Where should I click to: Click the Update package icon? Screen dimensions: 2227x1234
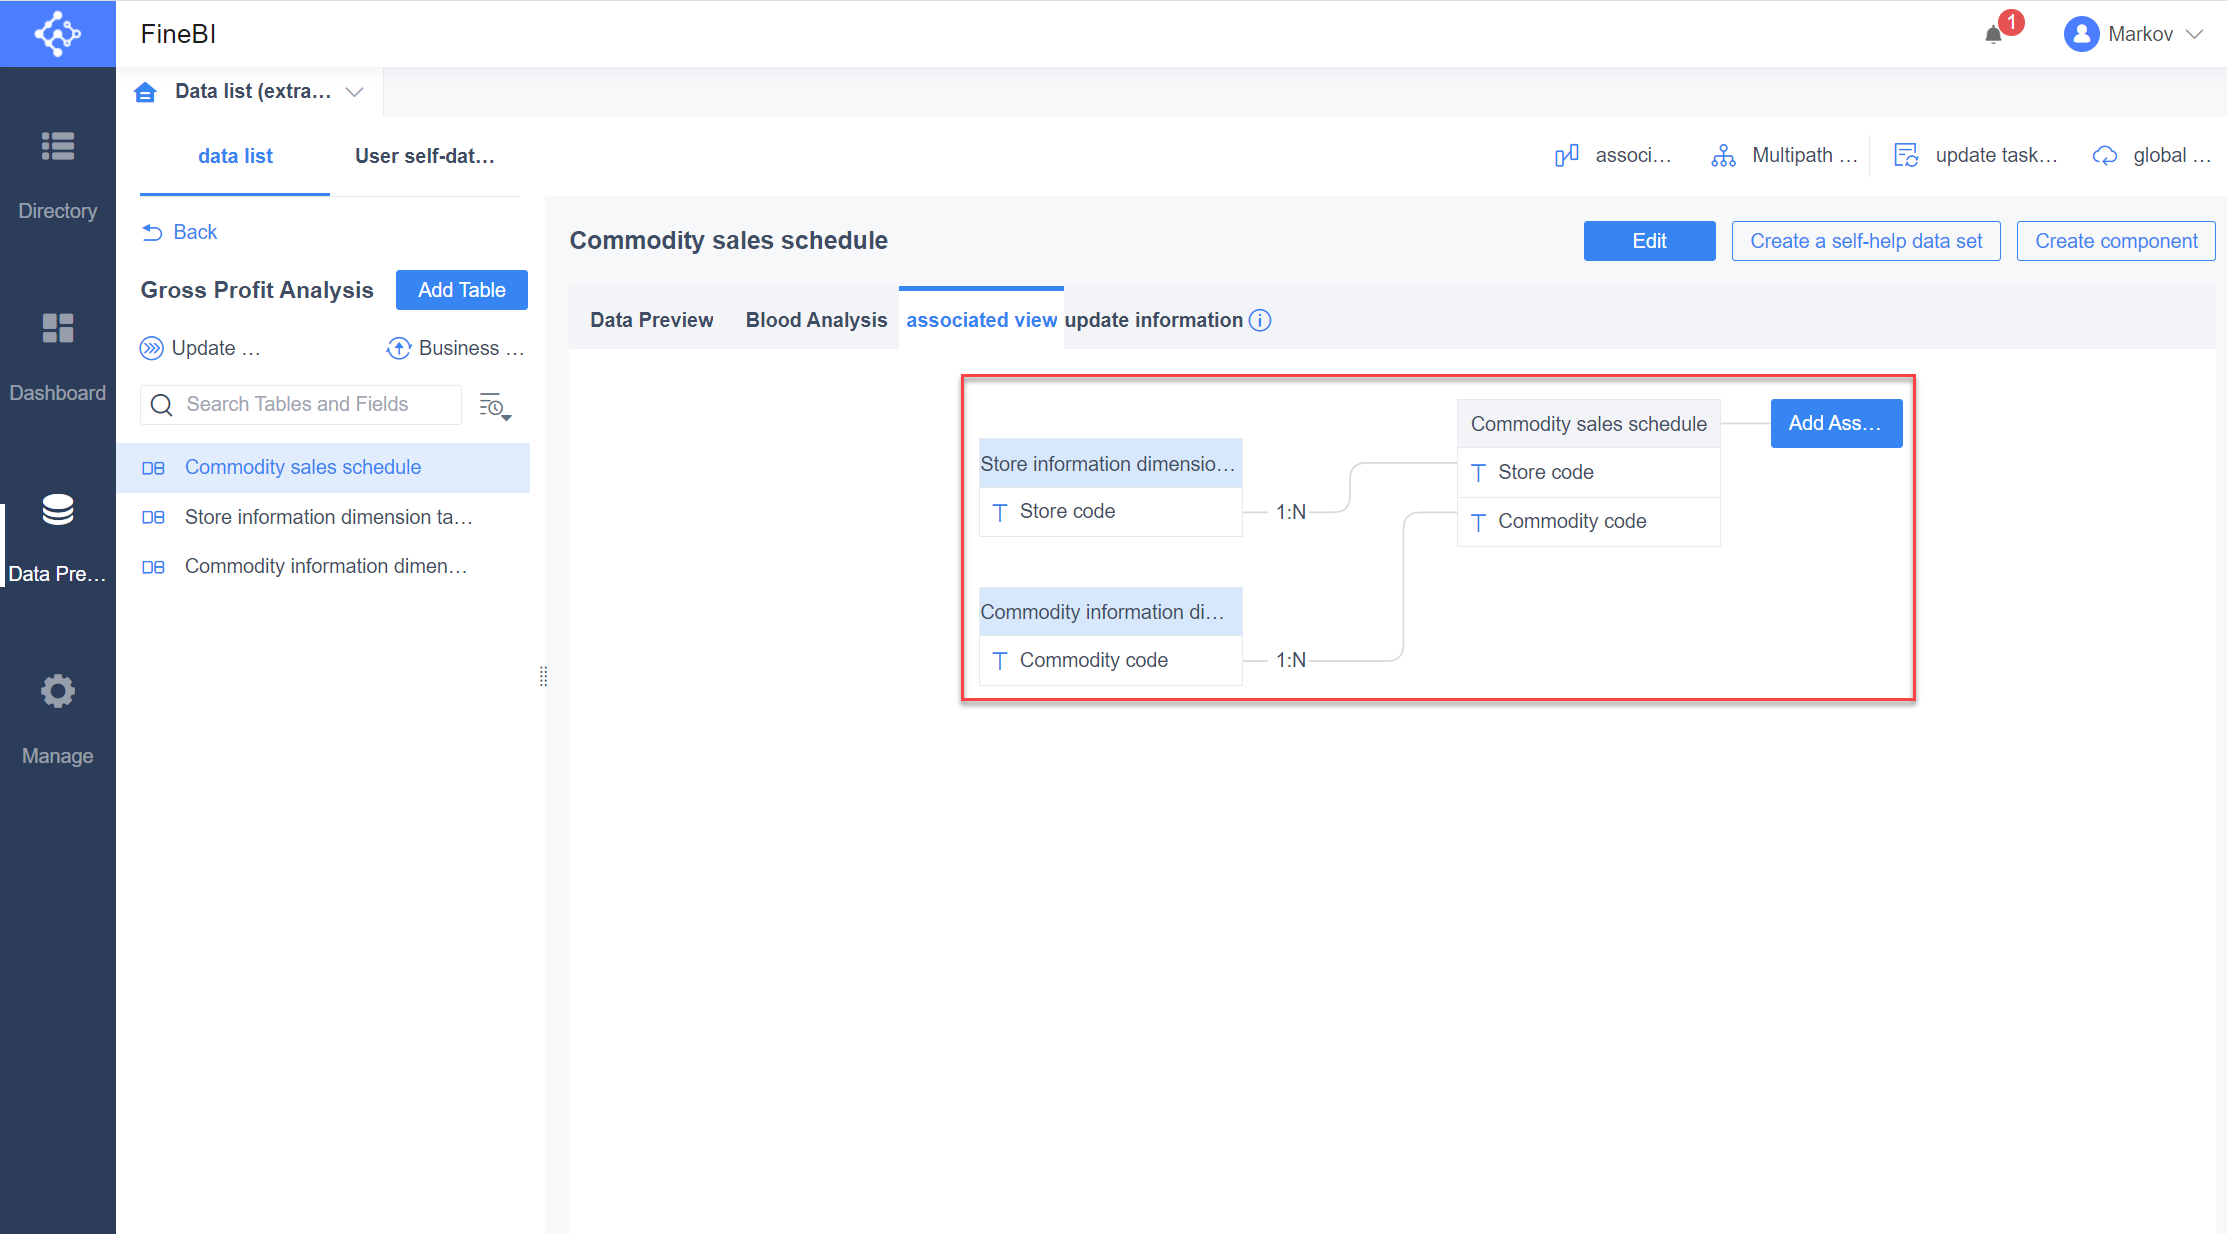[x=151, y=348]
